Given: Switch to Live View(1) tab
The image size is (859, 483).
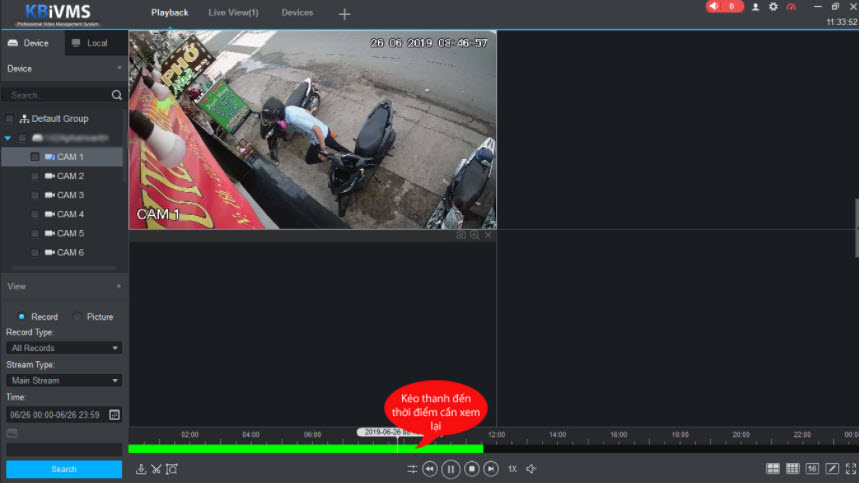Looking at the screenshot, I should [233, 13].
